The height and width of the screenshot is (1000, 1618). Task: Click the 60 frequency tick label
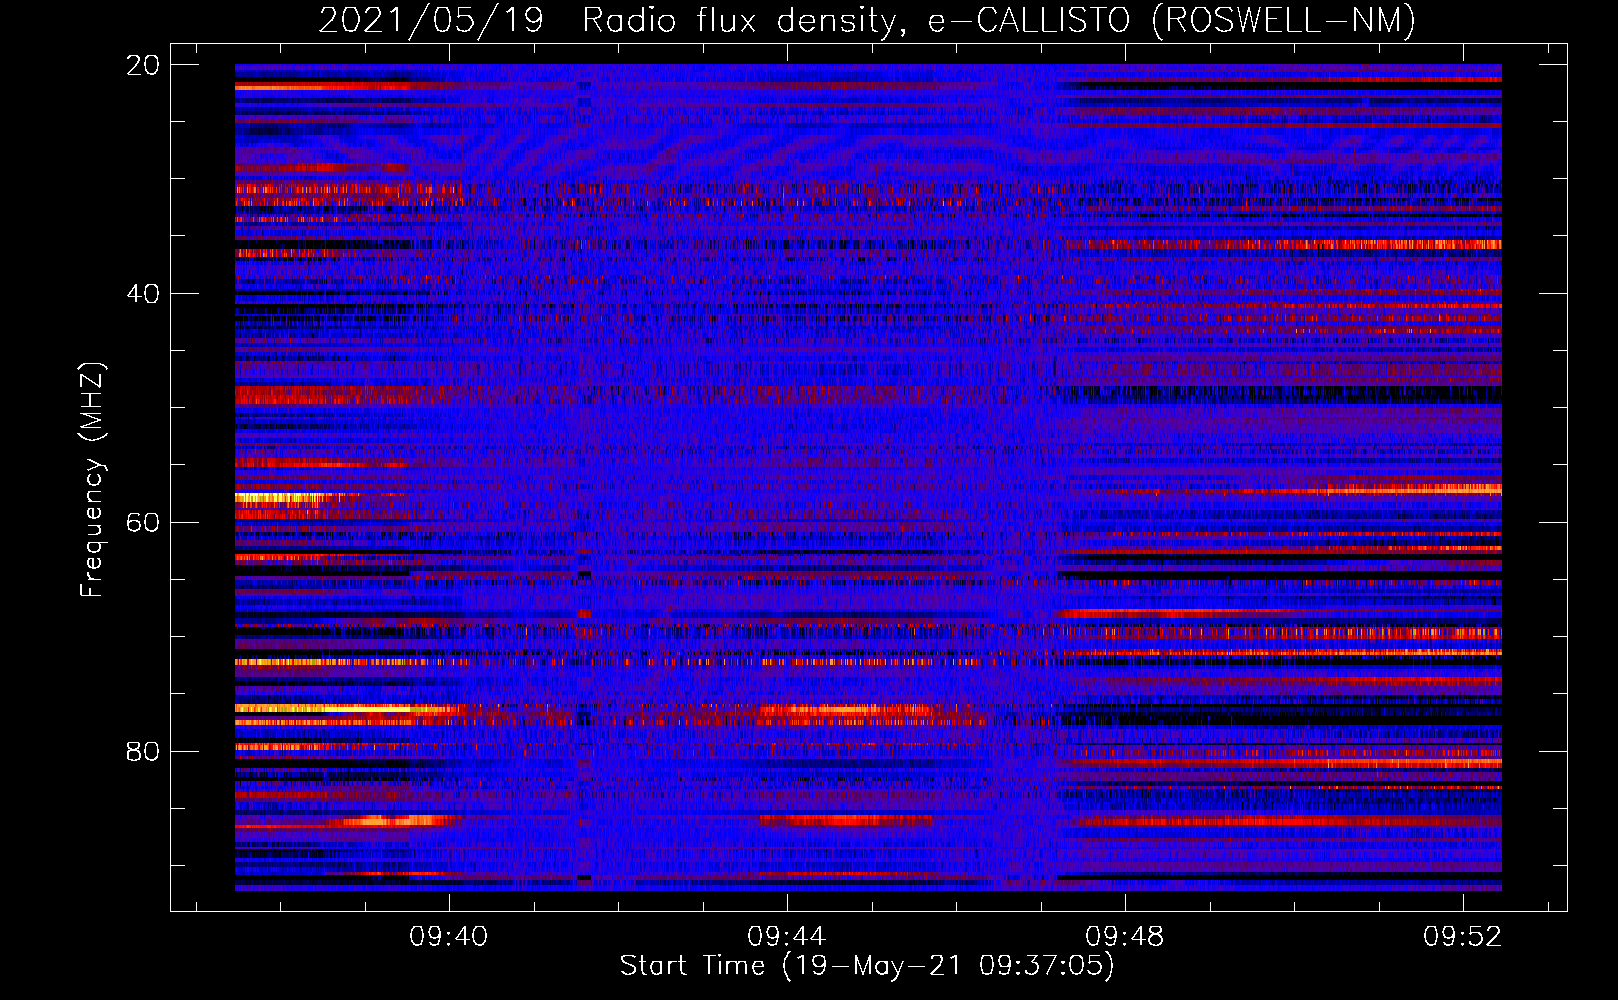pos(142,523)
